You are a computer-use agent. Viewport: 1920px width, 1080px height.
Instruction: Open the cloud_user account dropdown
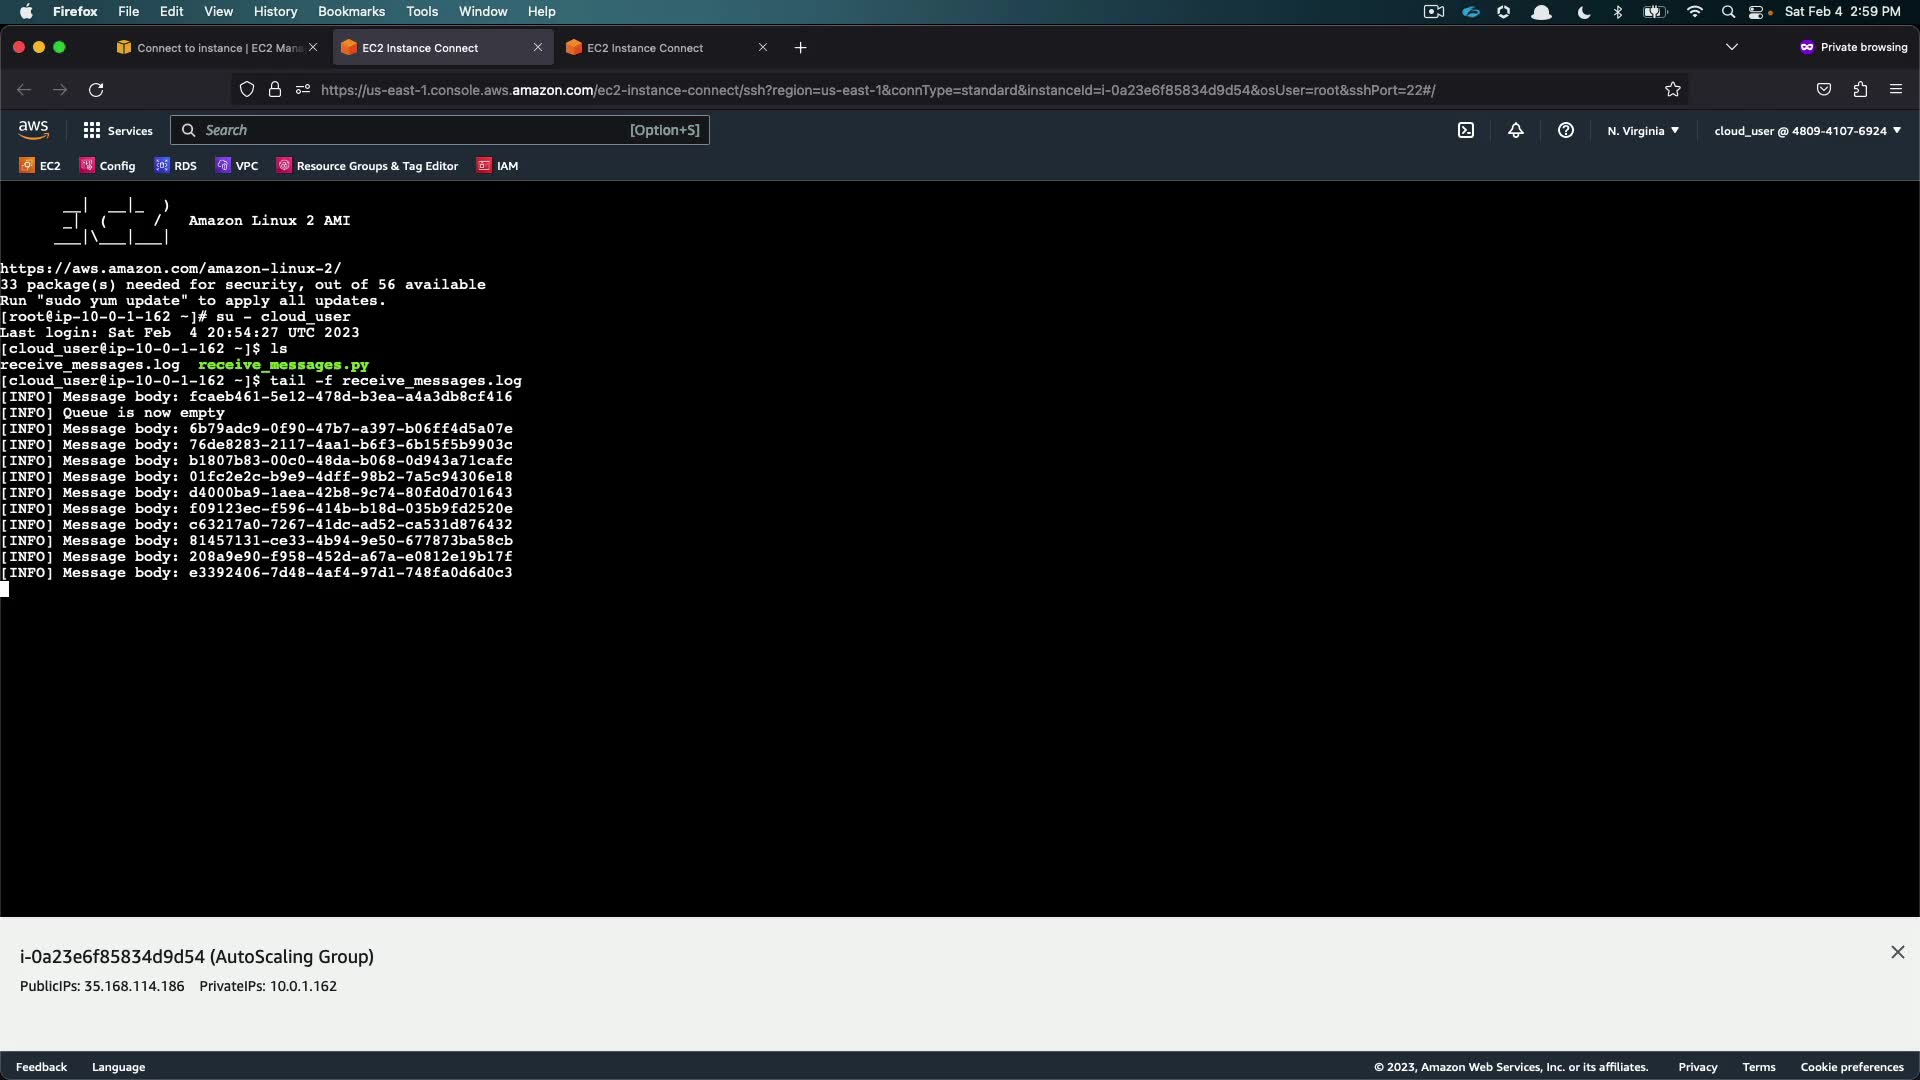pos(1807,131)
